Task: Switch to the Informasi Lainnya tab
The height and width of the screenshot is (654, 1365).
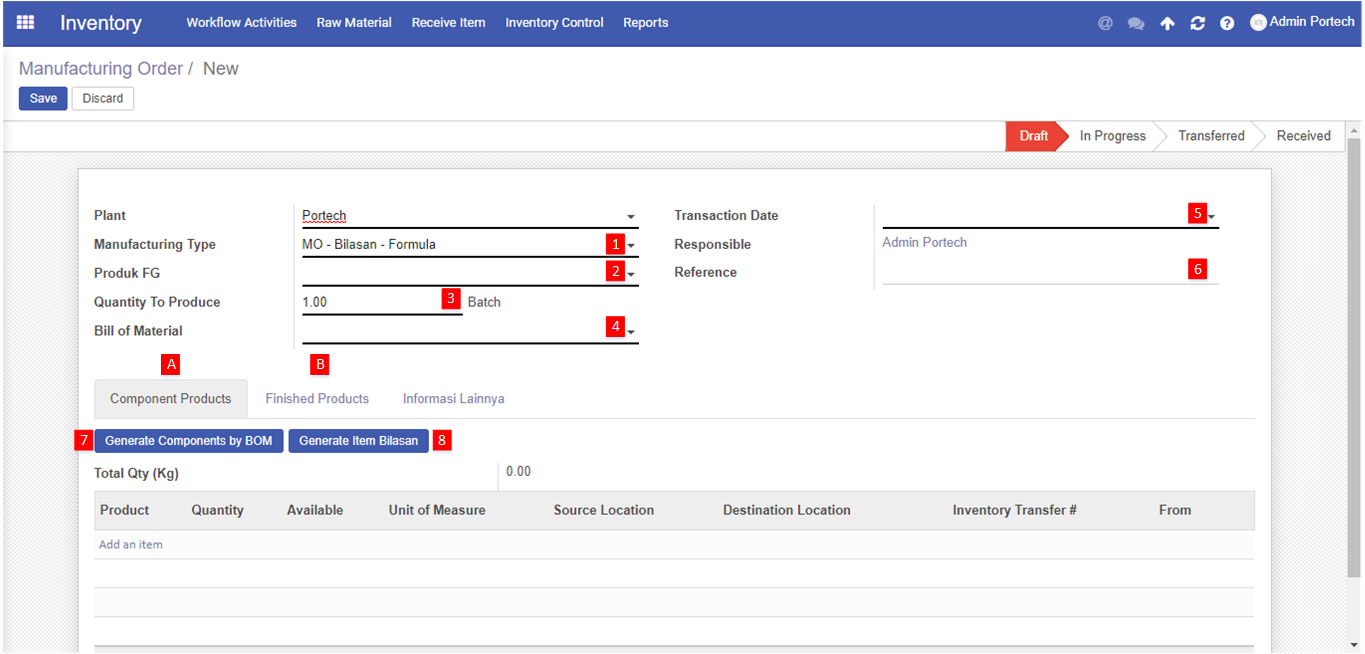Action: point(453,399)
